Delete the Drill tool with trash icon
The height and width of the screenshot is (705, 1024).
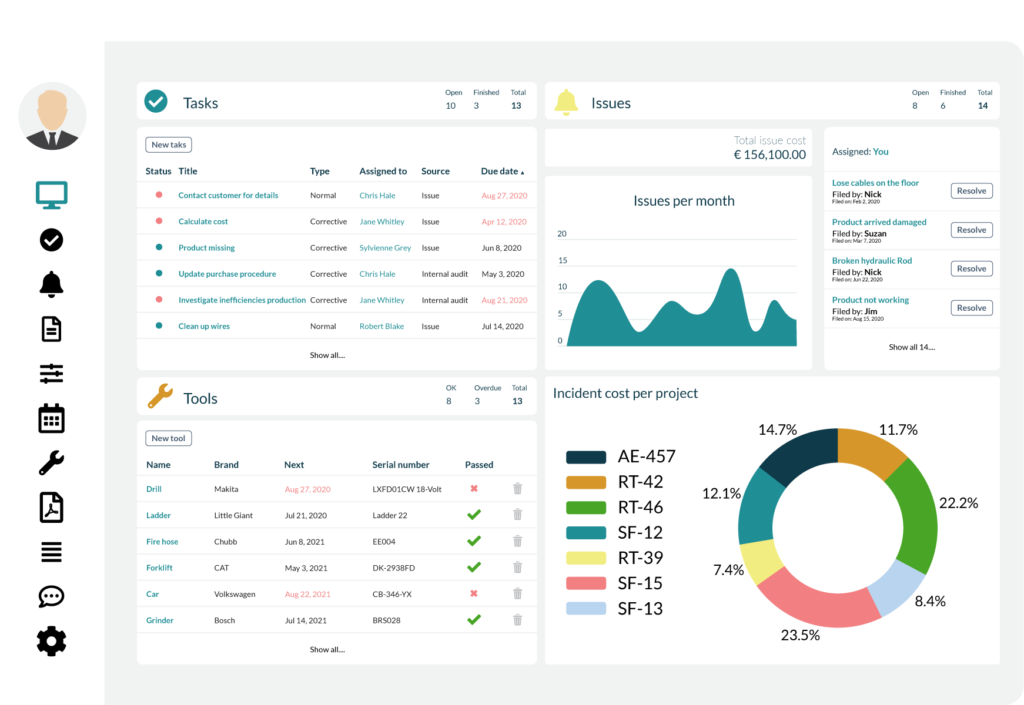point(517,489)
